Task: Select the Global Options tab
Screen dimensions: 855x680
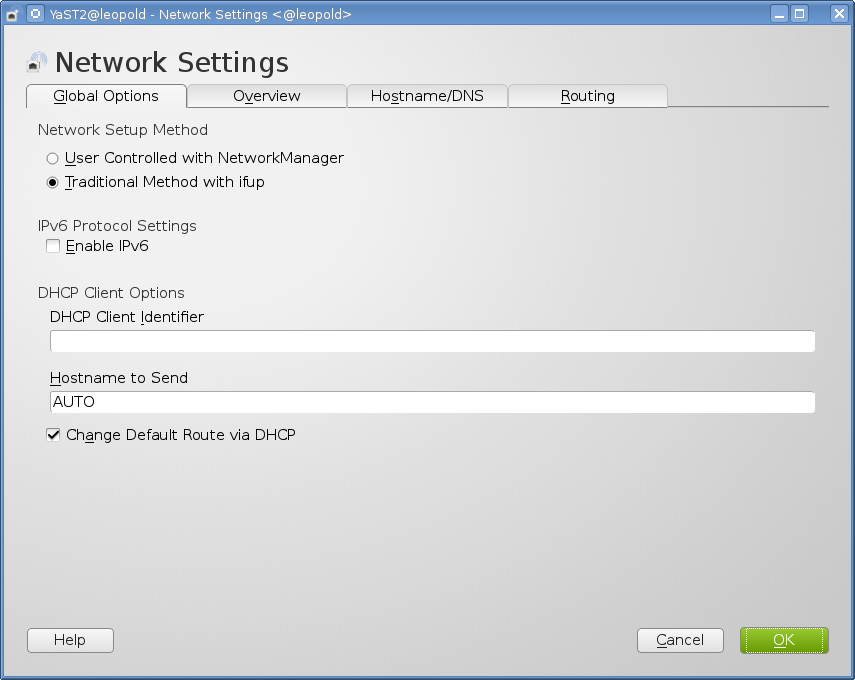Action: (106, 96)
